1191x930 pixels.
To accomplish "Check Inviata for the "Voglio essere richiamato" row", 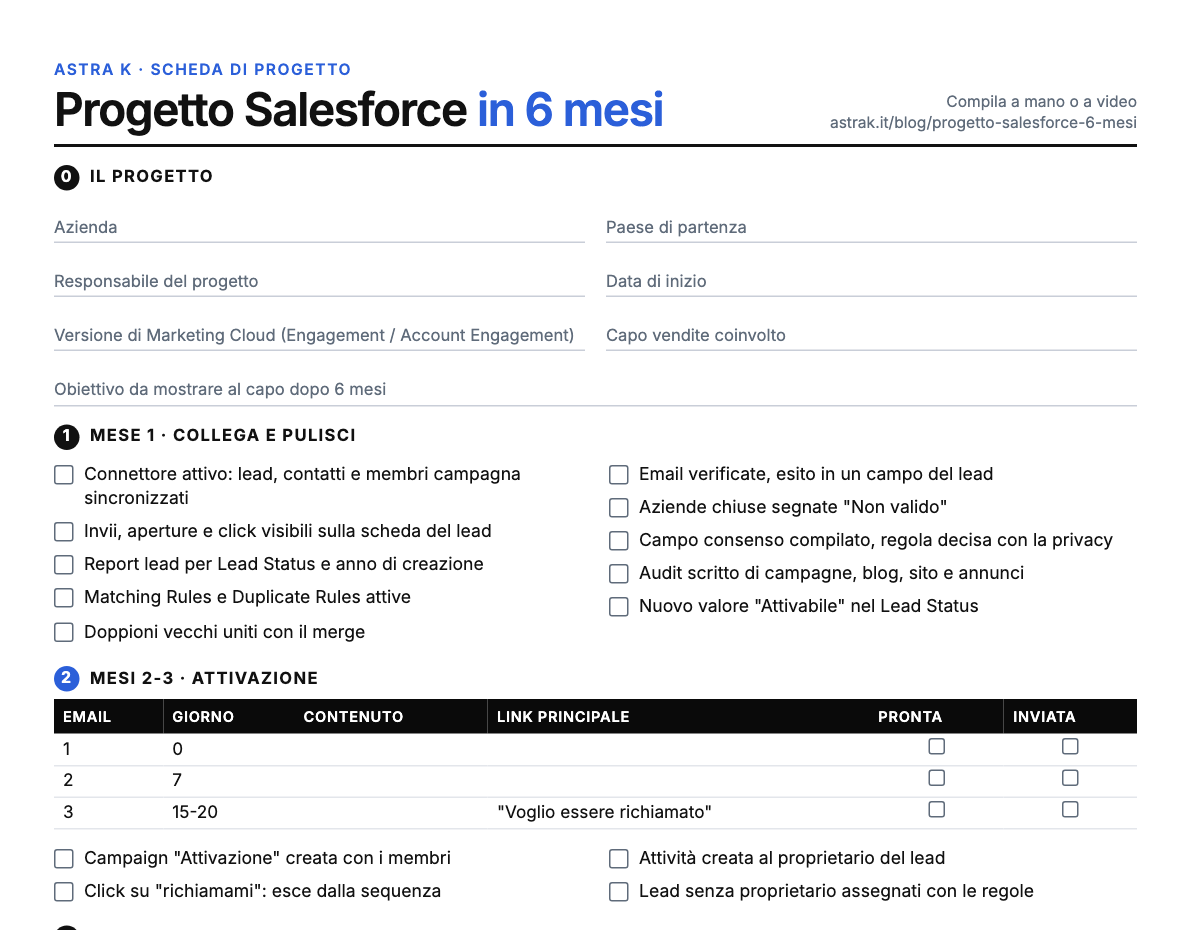I will [1070, 810].
